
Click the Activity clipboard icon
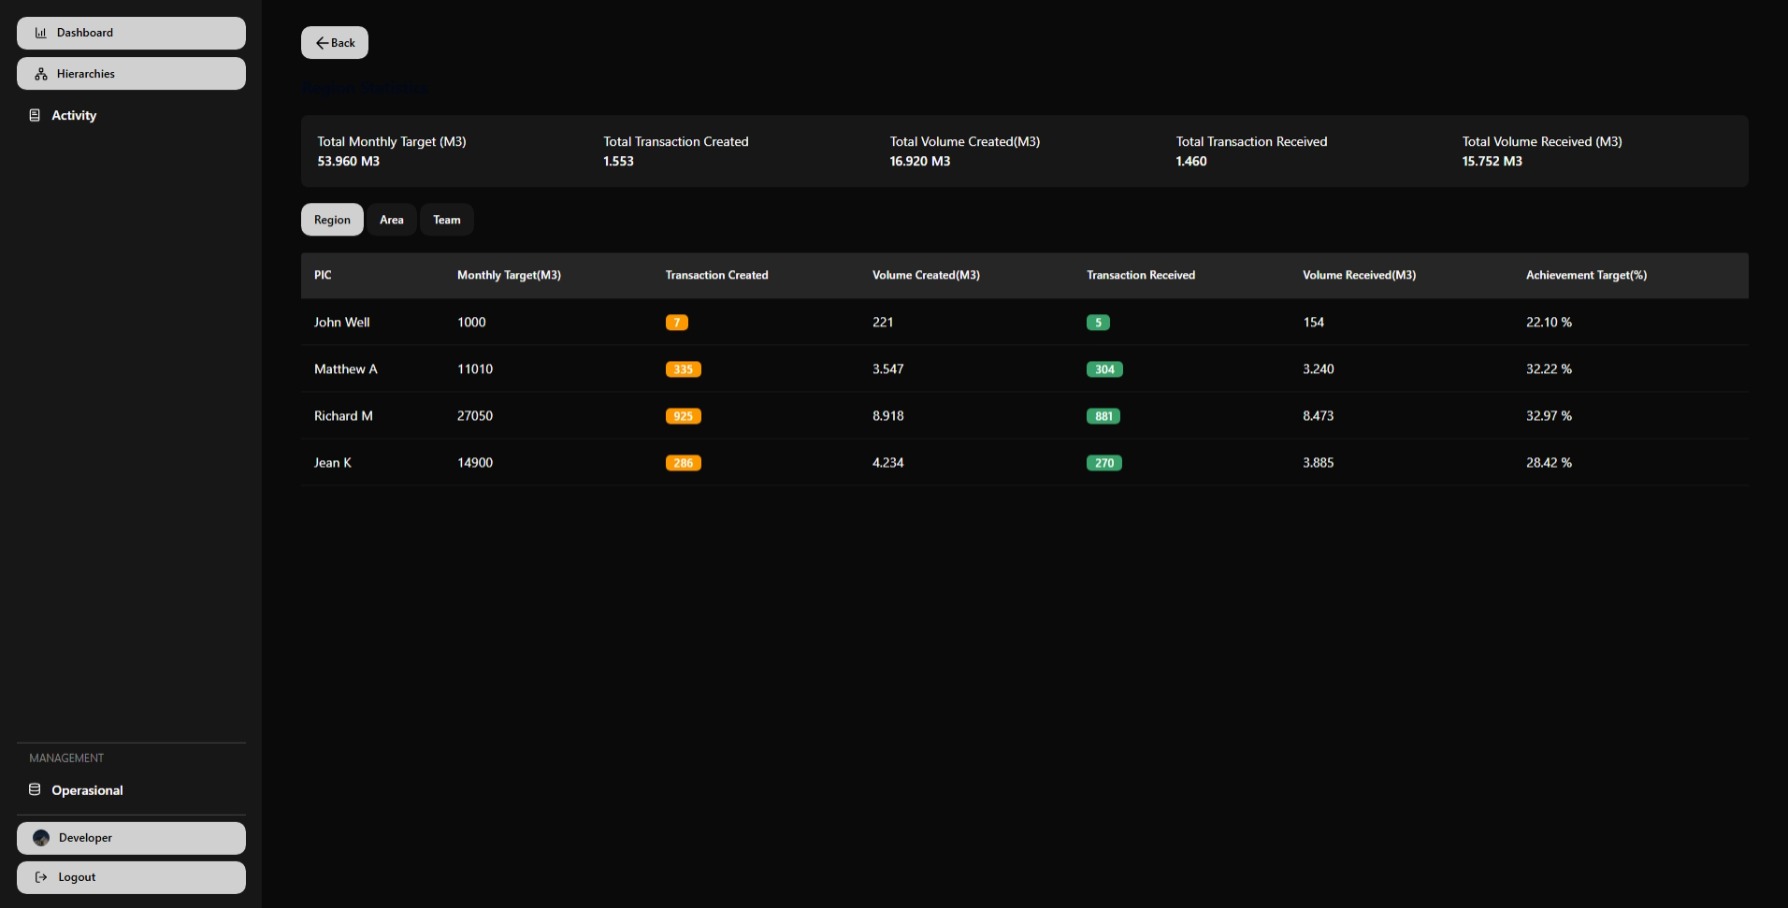coord(35,116)
